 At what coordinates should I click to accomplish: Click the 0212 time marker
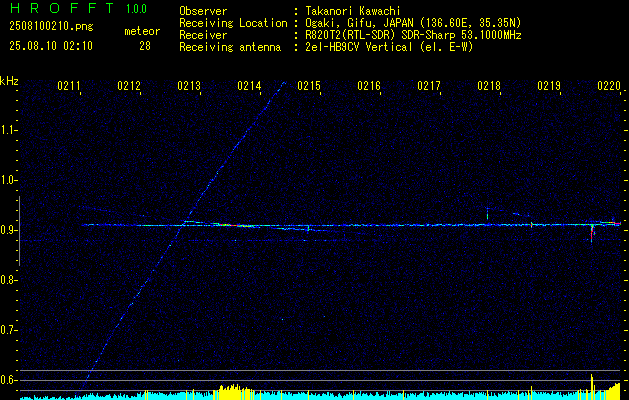(129, 85)
